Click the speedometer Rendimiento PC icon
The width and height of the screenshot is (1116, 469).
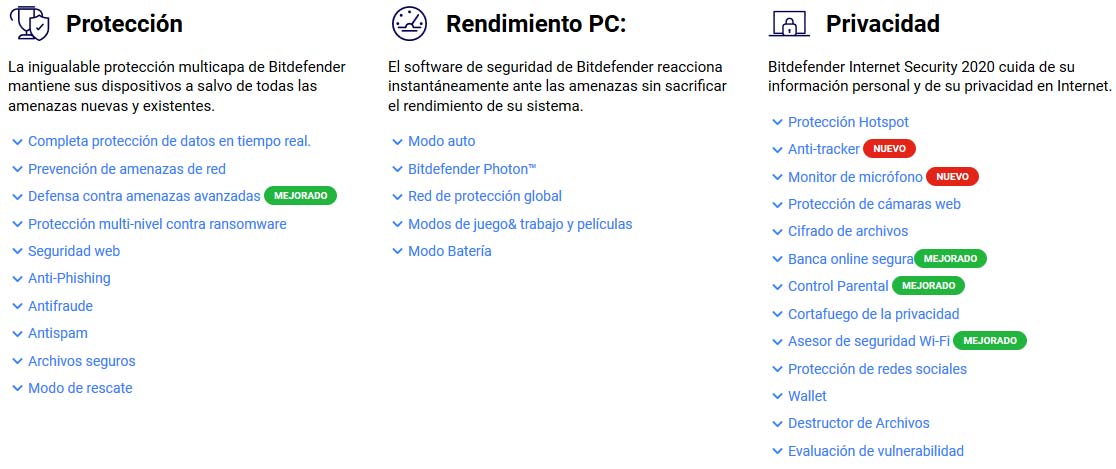(x=408, y=24)
